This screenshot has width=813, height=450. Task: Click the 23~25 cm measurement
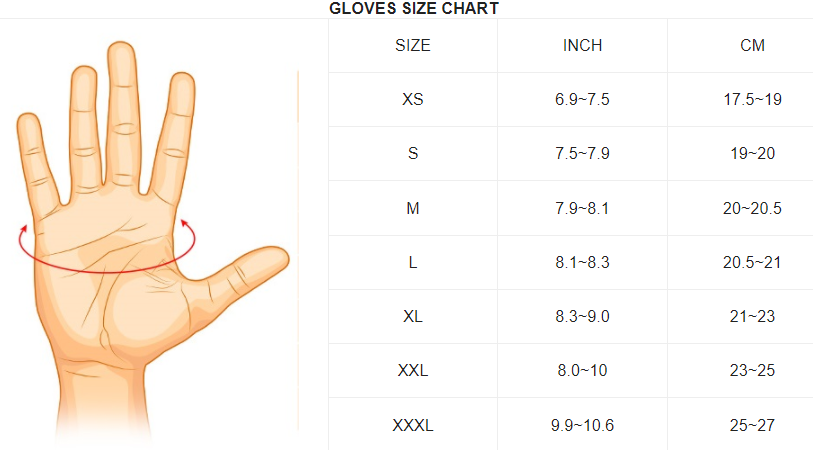pyautogui.click(x=752, y=371)
